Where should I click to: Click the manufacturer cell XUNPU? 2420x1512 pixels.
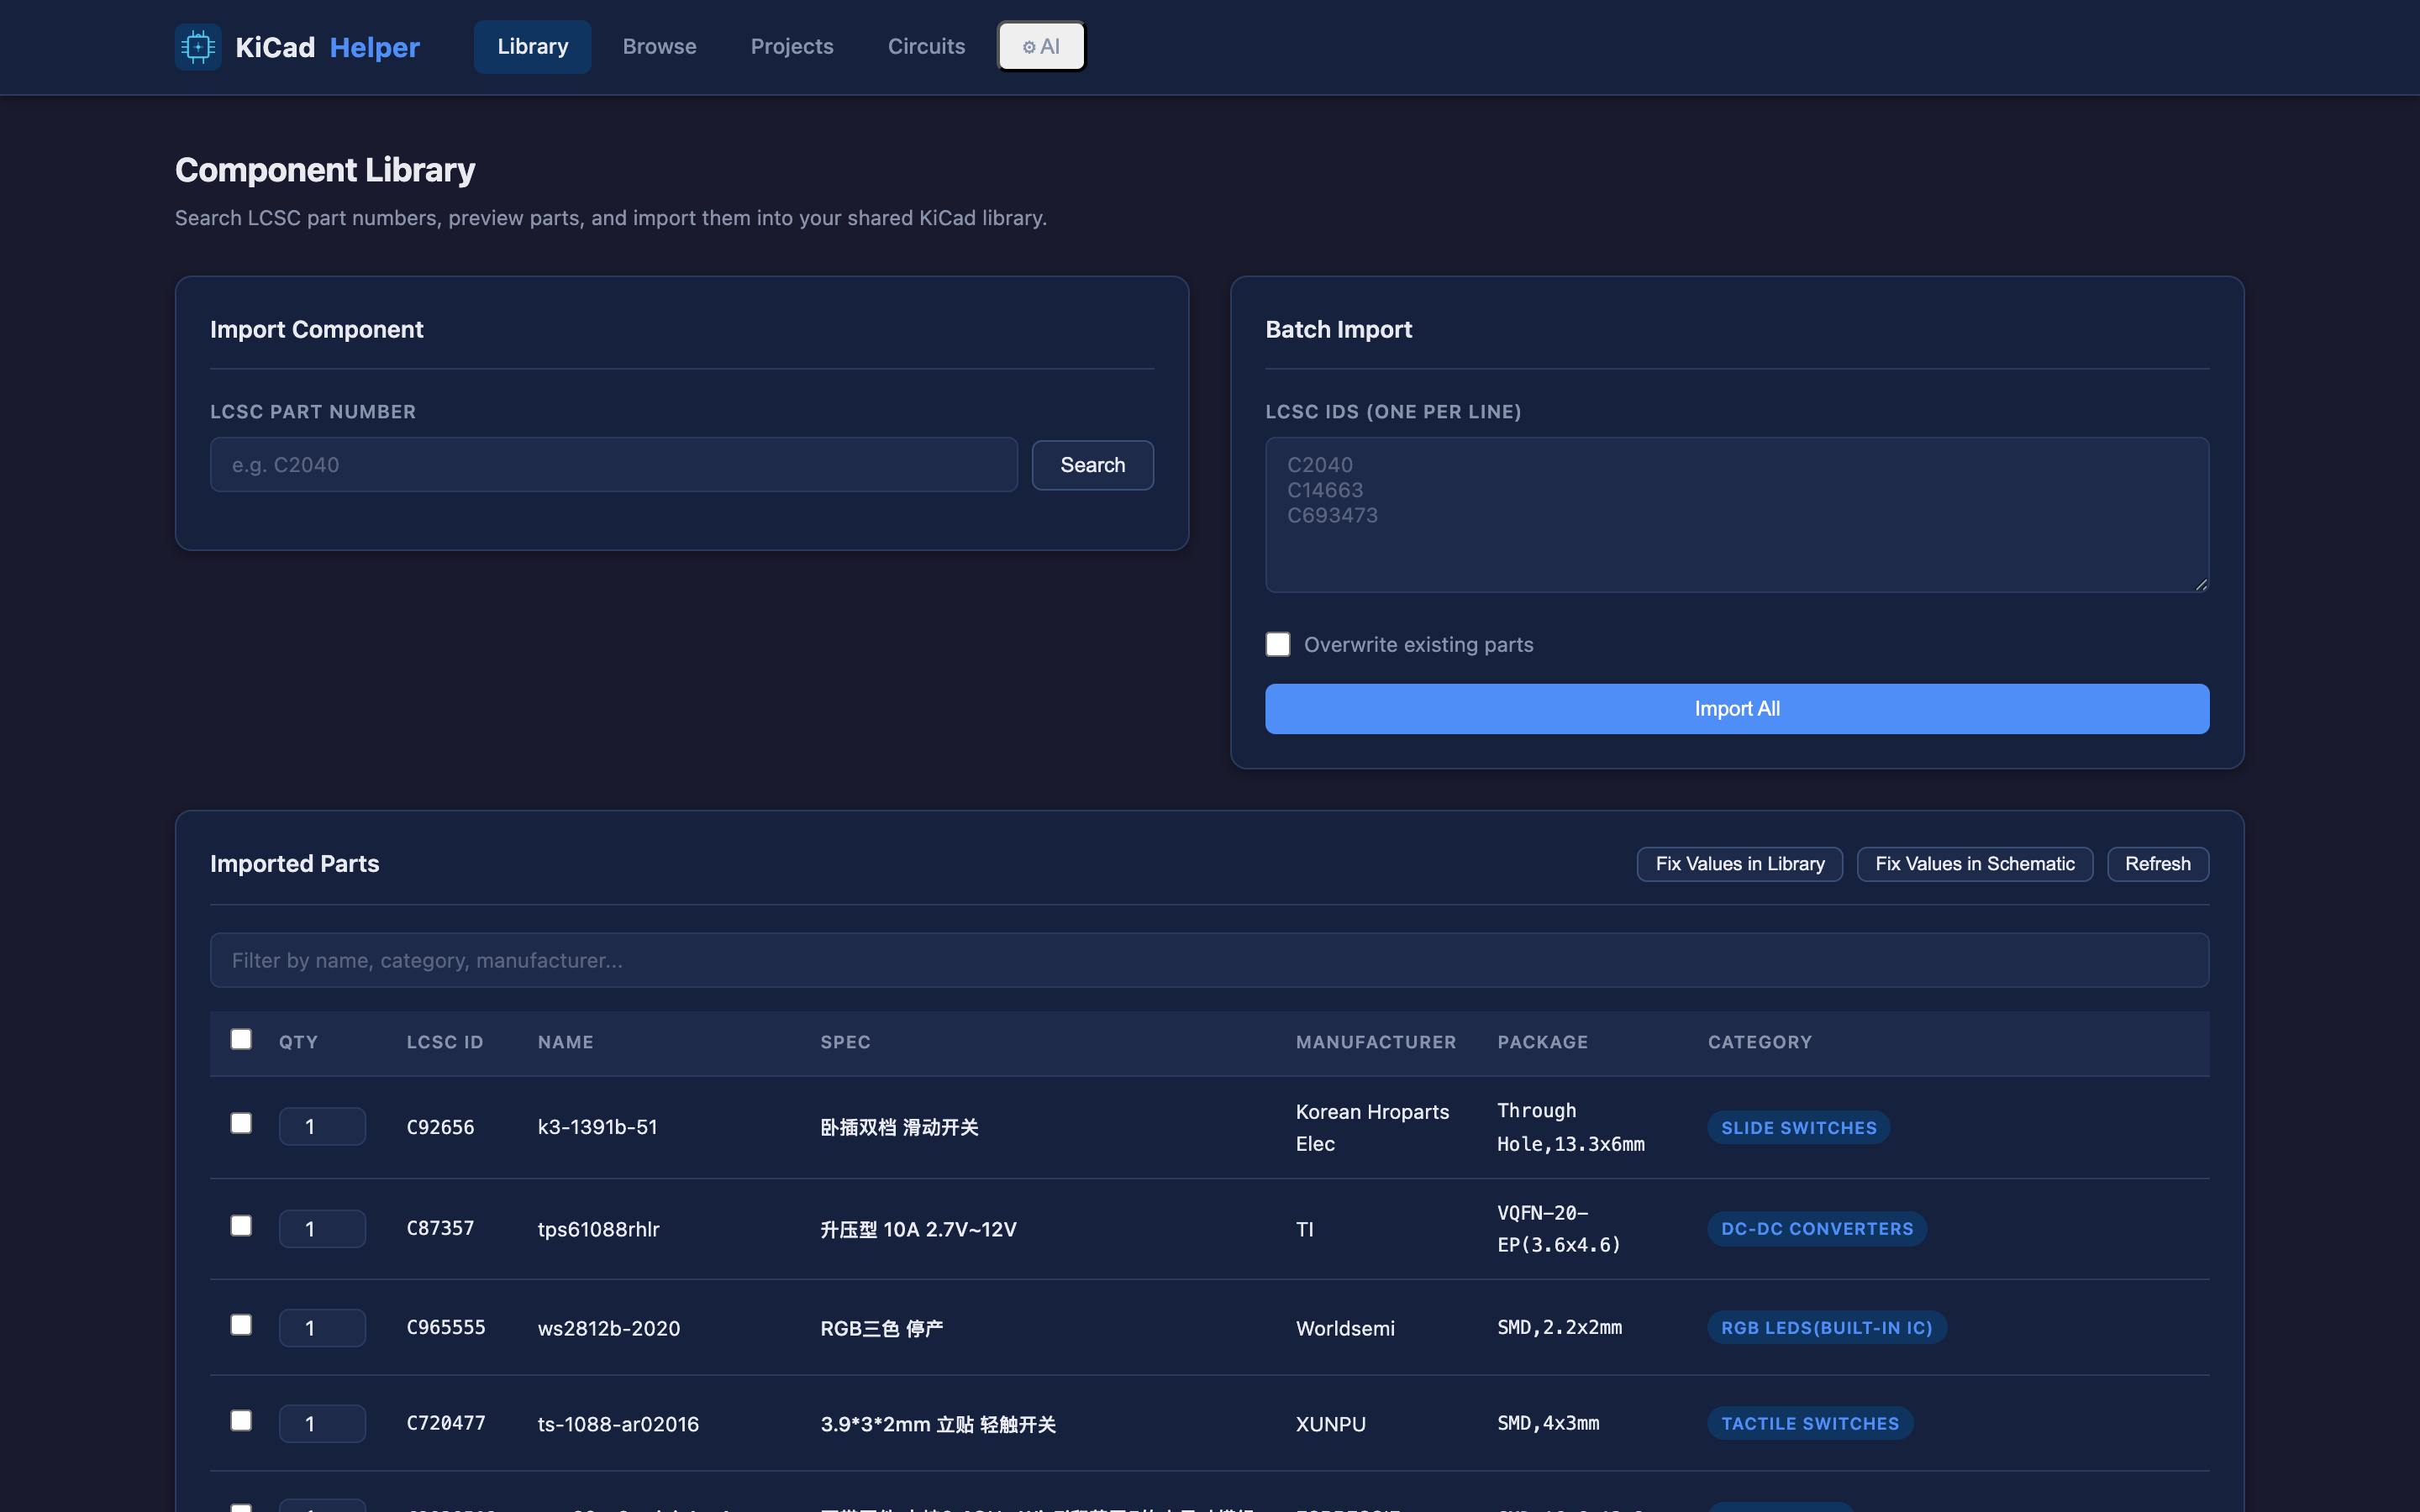1330,1424
